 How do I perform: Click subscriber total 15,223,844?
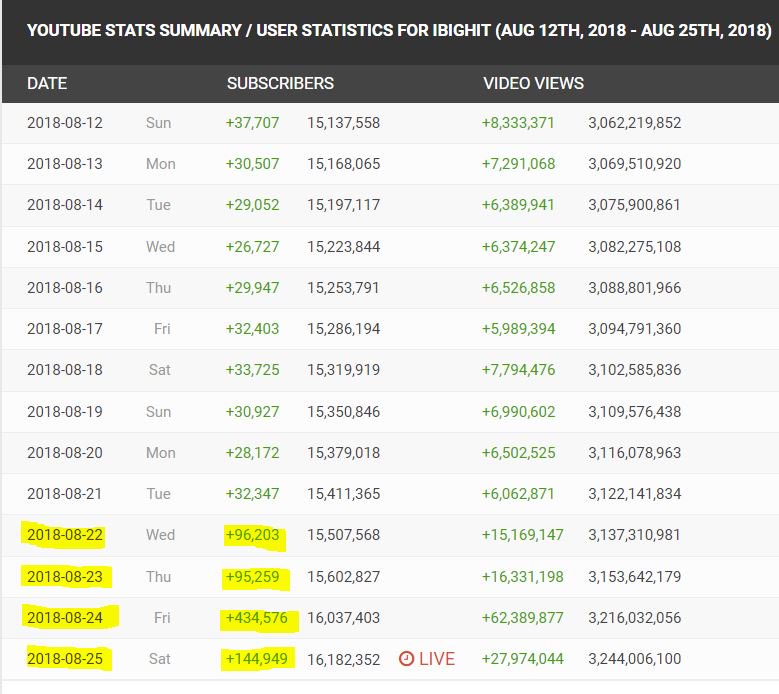(343, 247)
